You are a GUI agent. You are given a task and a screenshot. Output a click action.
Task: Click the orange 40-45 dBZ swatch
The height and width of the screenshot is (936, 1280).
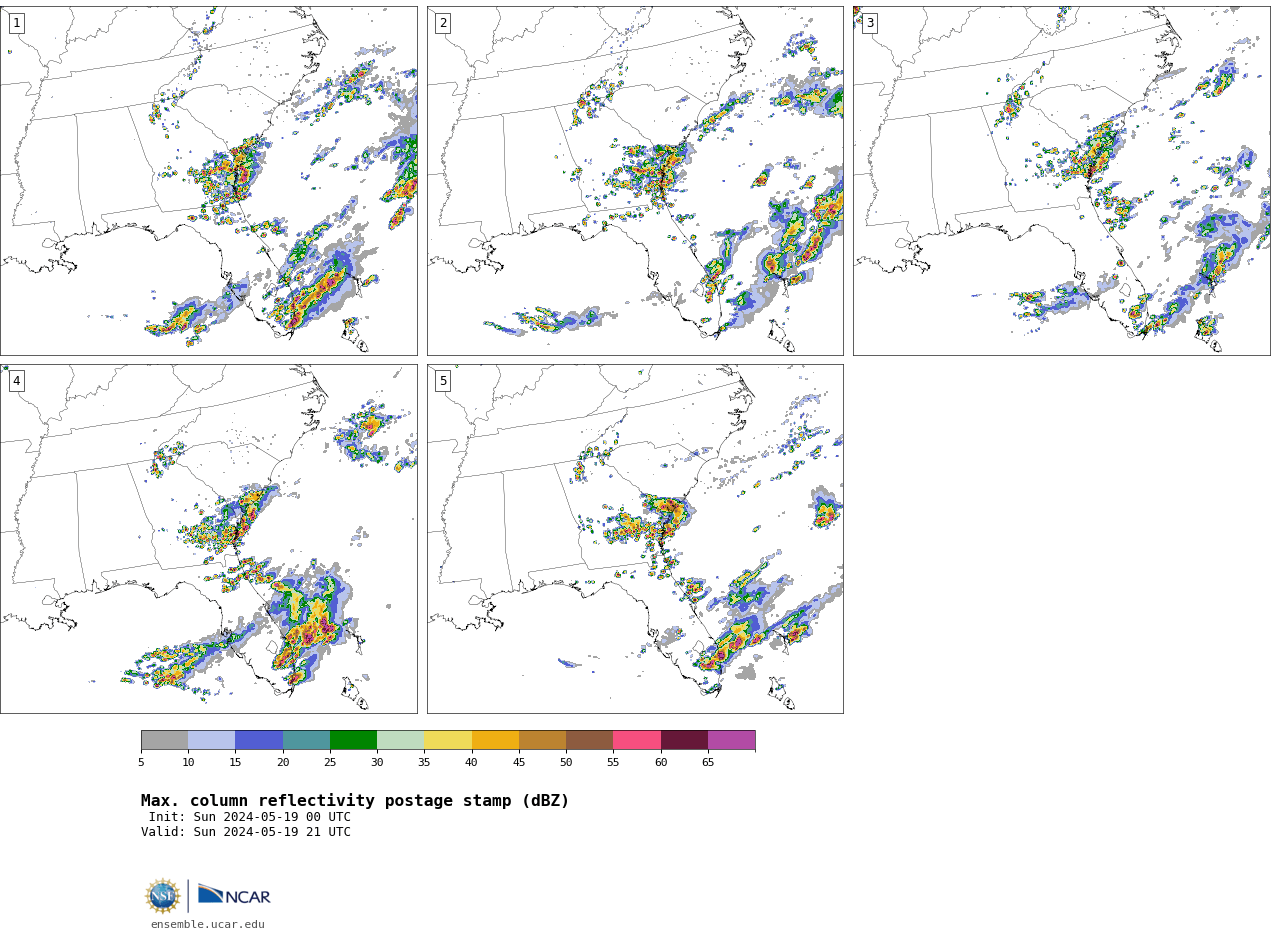495,740
